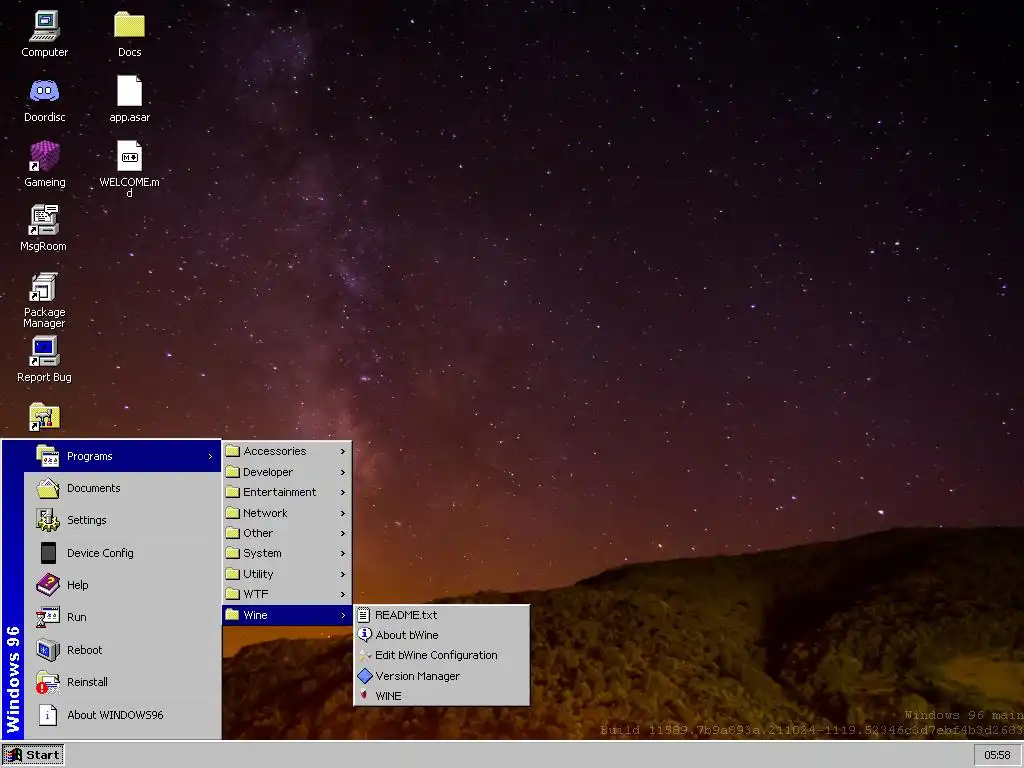Expand the Developer submenu arrow
This screenshot has height=768, width=1024.
[343, 472]
